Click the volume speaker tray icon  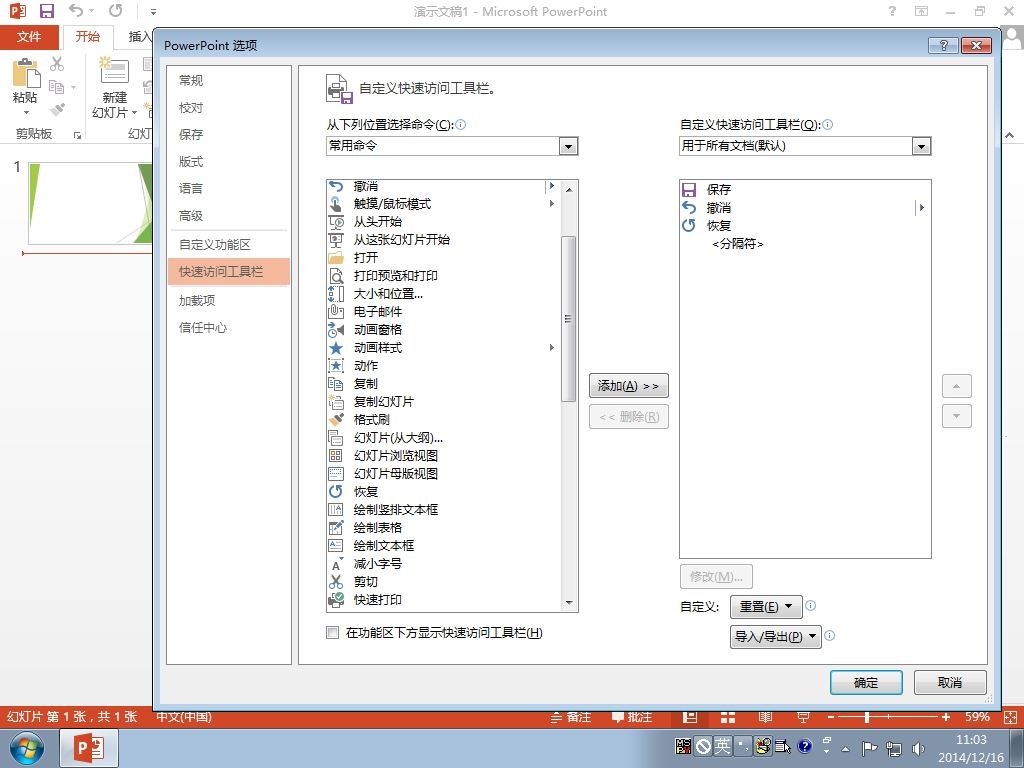point(918,748)
